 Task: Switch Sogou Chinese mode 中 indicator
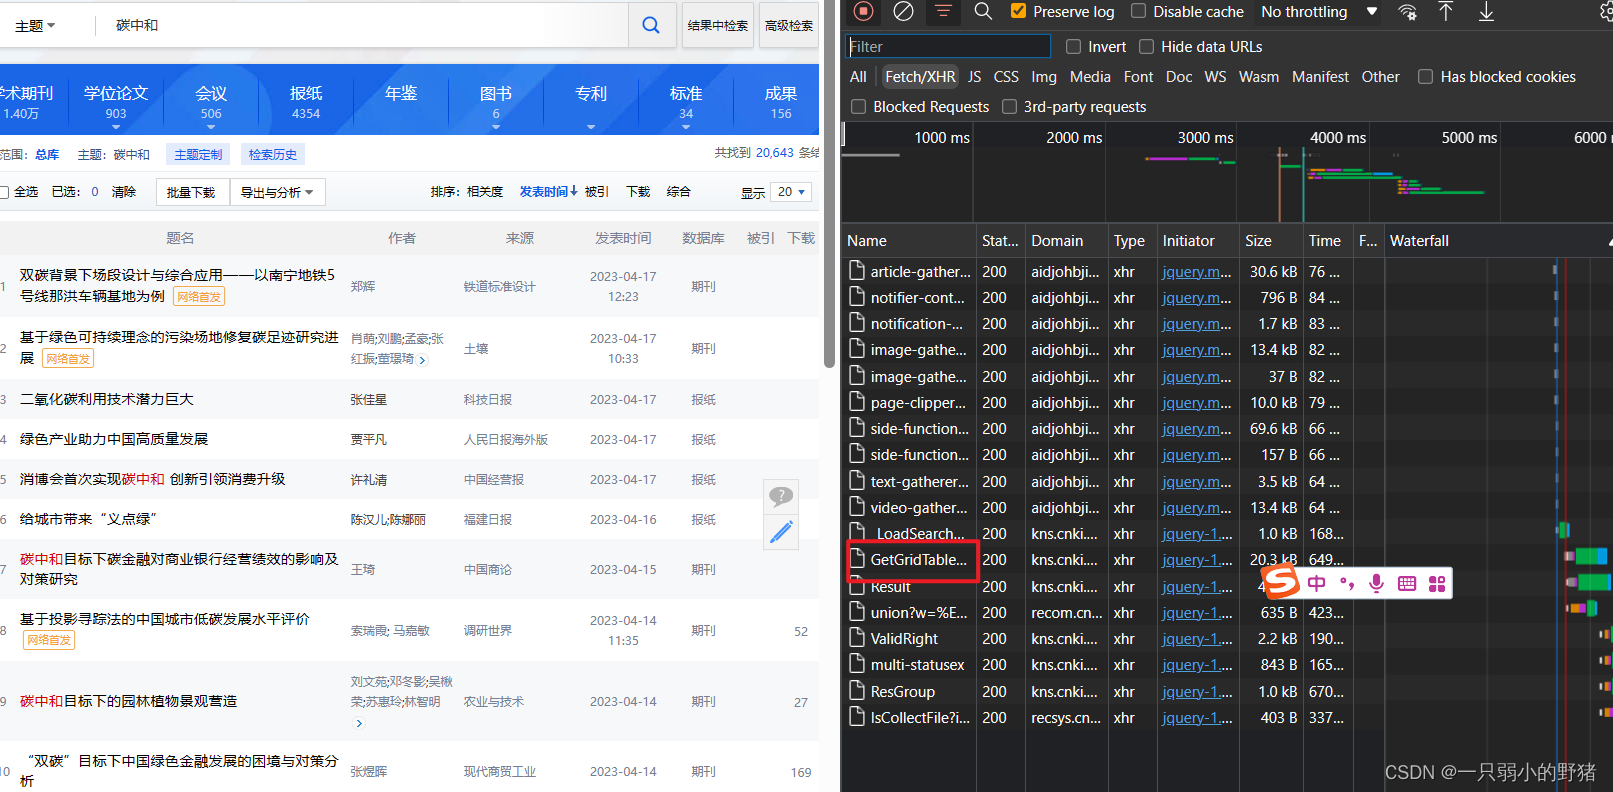(x=1316, y=583)
